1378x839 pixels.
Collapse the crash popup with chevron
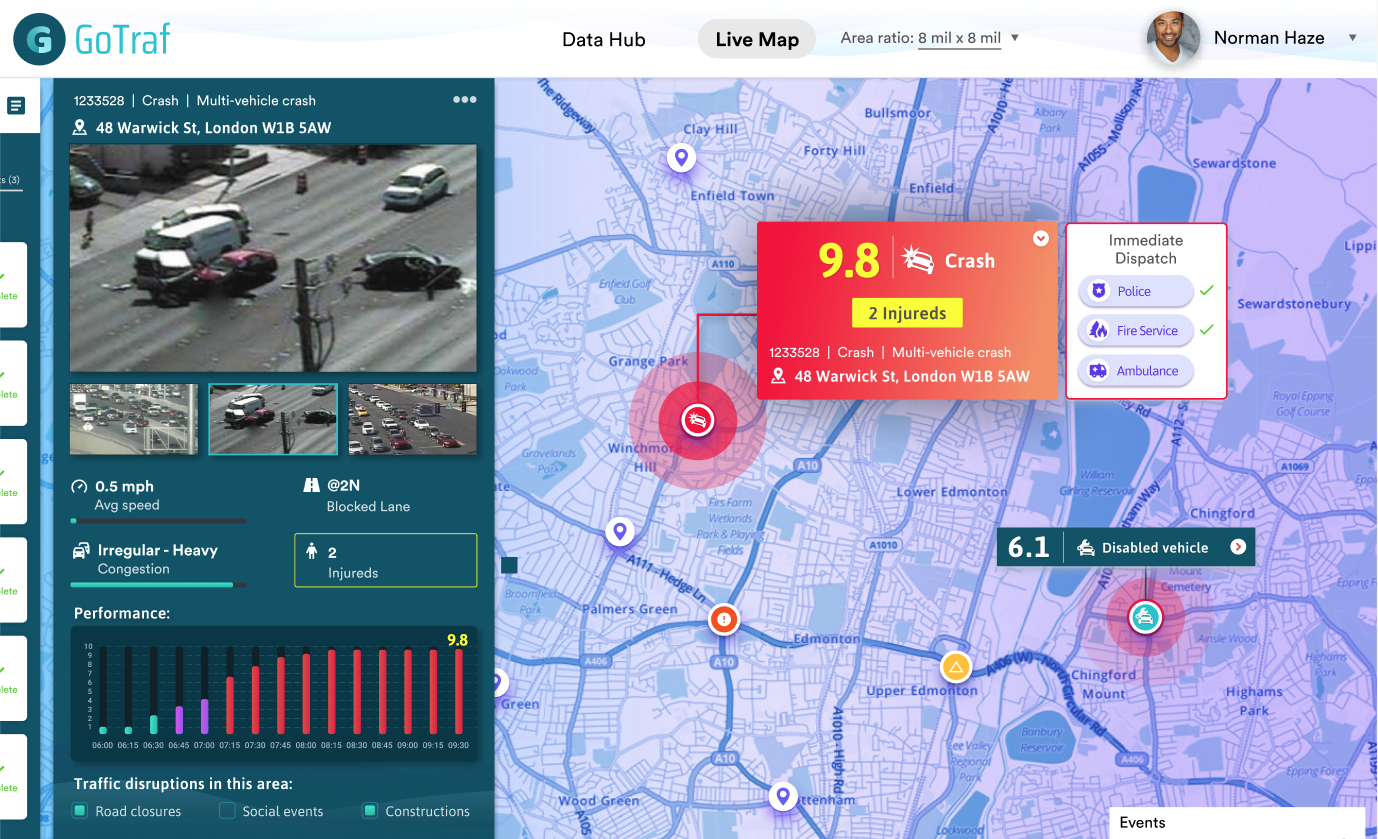[x=1040, y=238]
